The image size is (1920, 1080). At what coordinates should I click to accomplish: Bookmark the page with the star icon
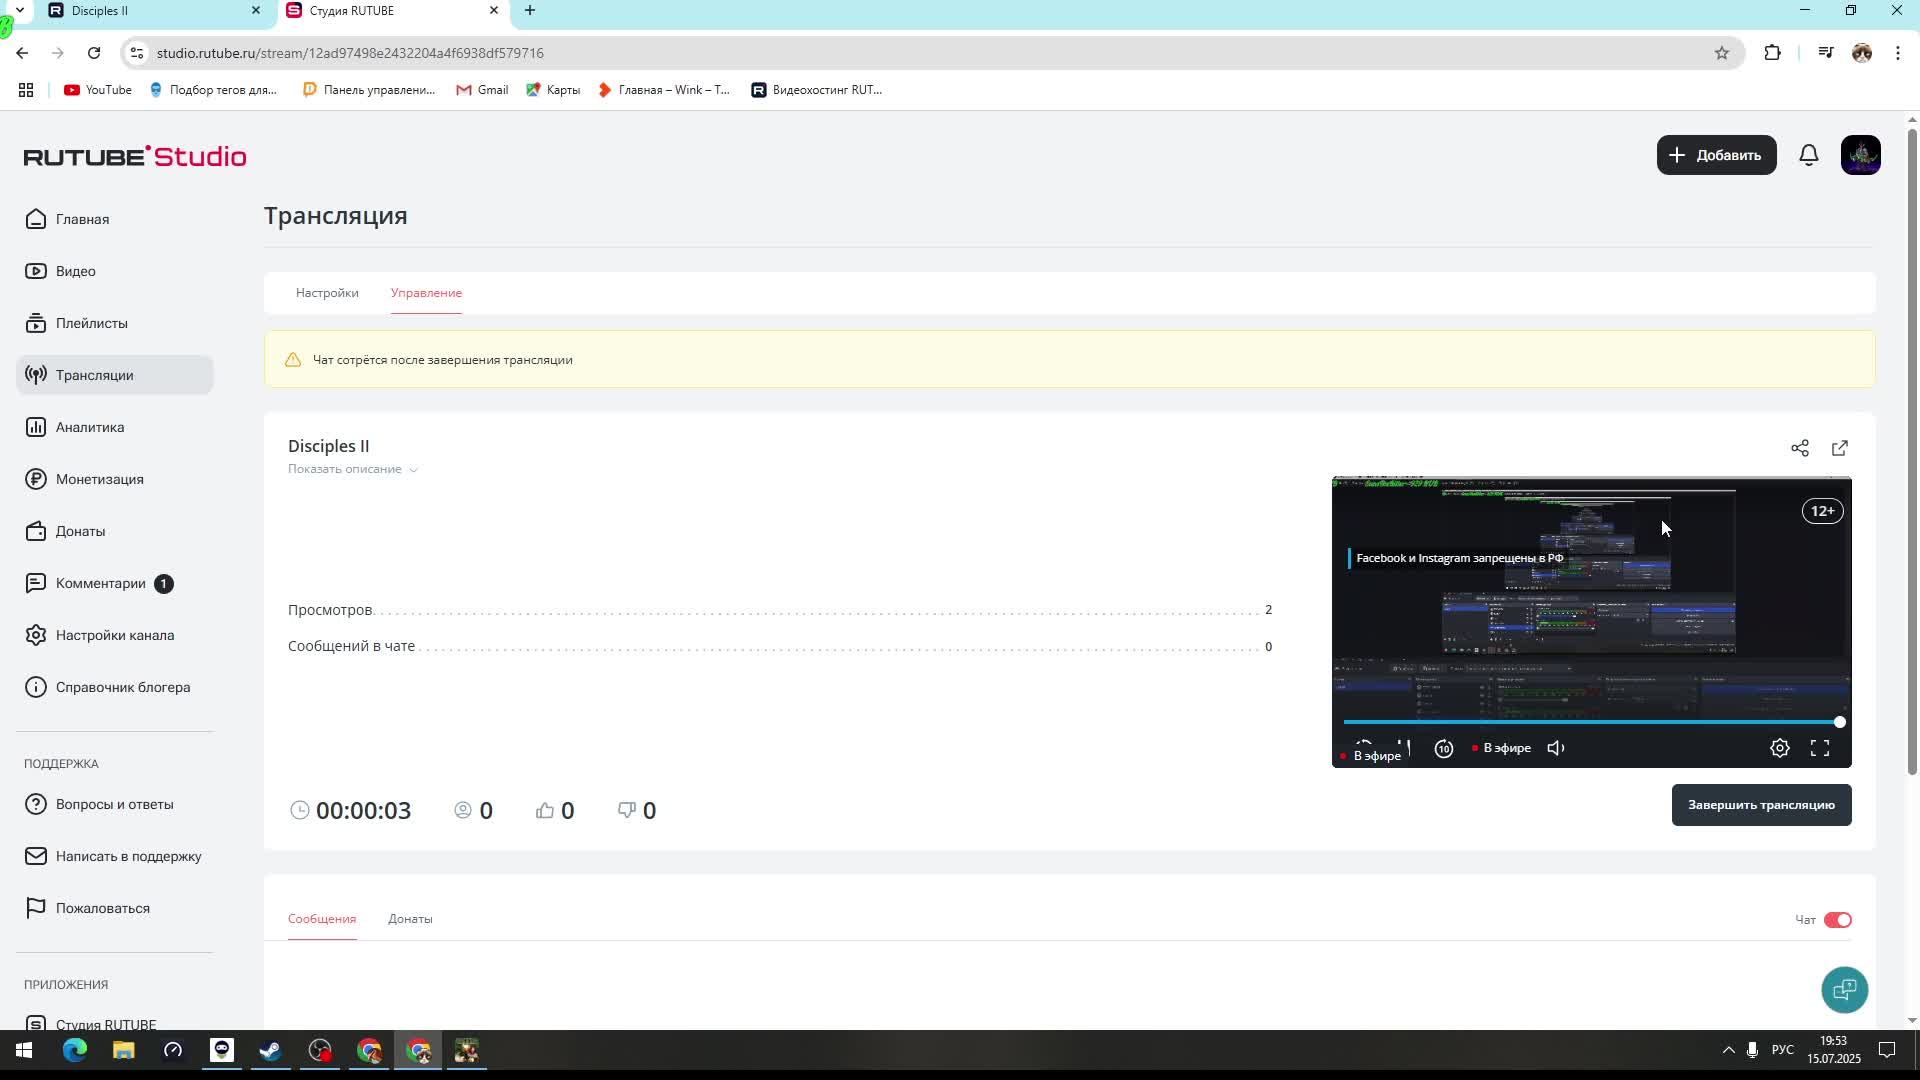pyautogui.click(x=1721, y=53)
